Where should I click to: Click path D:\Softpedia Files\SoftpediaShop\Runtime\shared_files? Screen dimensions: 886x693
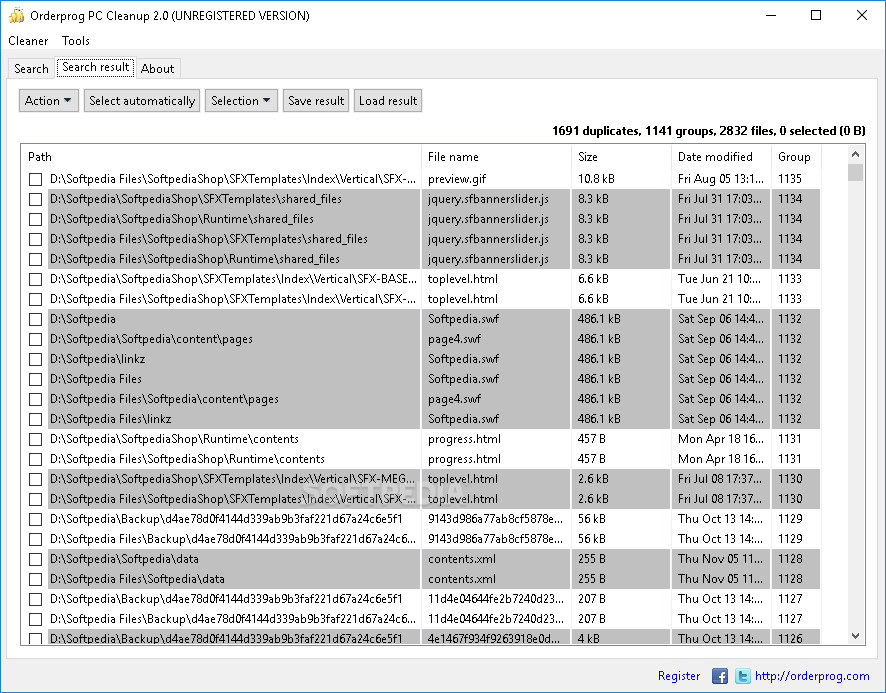point(194,259)
